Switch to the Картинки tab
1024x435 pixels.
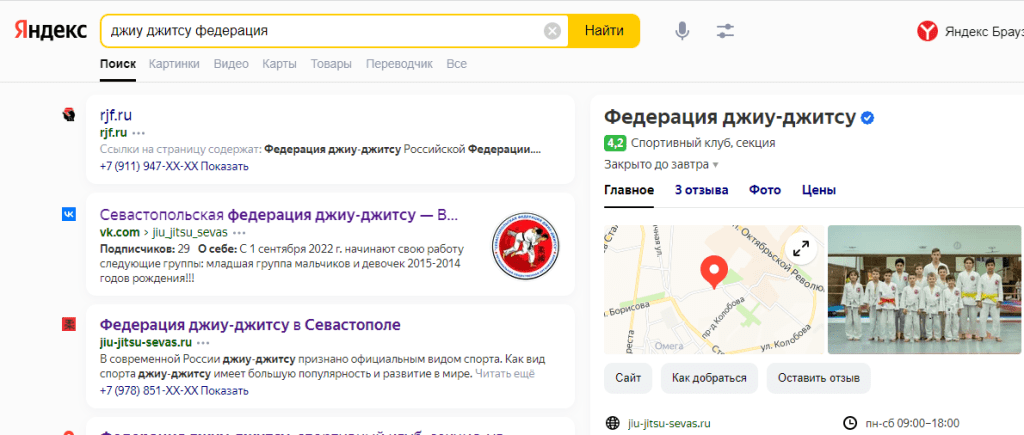[174, 64]
